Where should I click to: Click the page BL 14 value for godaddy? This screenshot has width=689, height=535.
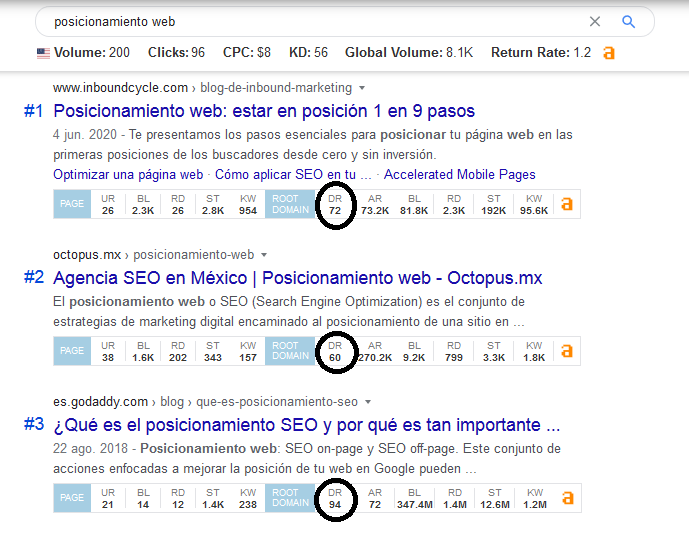tap(143, 505)
